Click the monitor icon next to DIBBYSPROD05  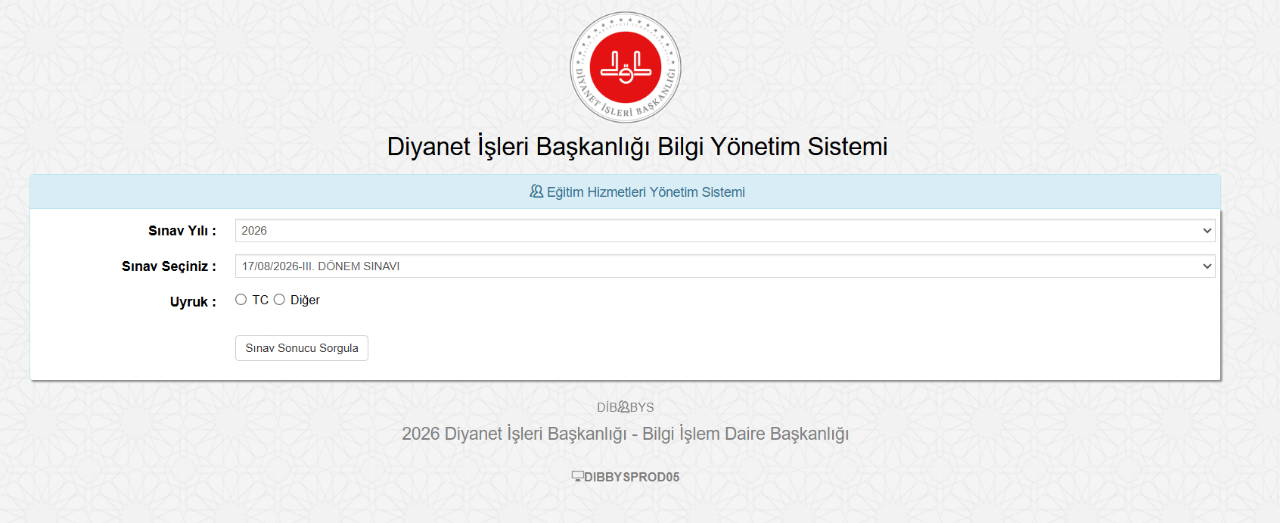point(577,477)
